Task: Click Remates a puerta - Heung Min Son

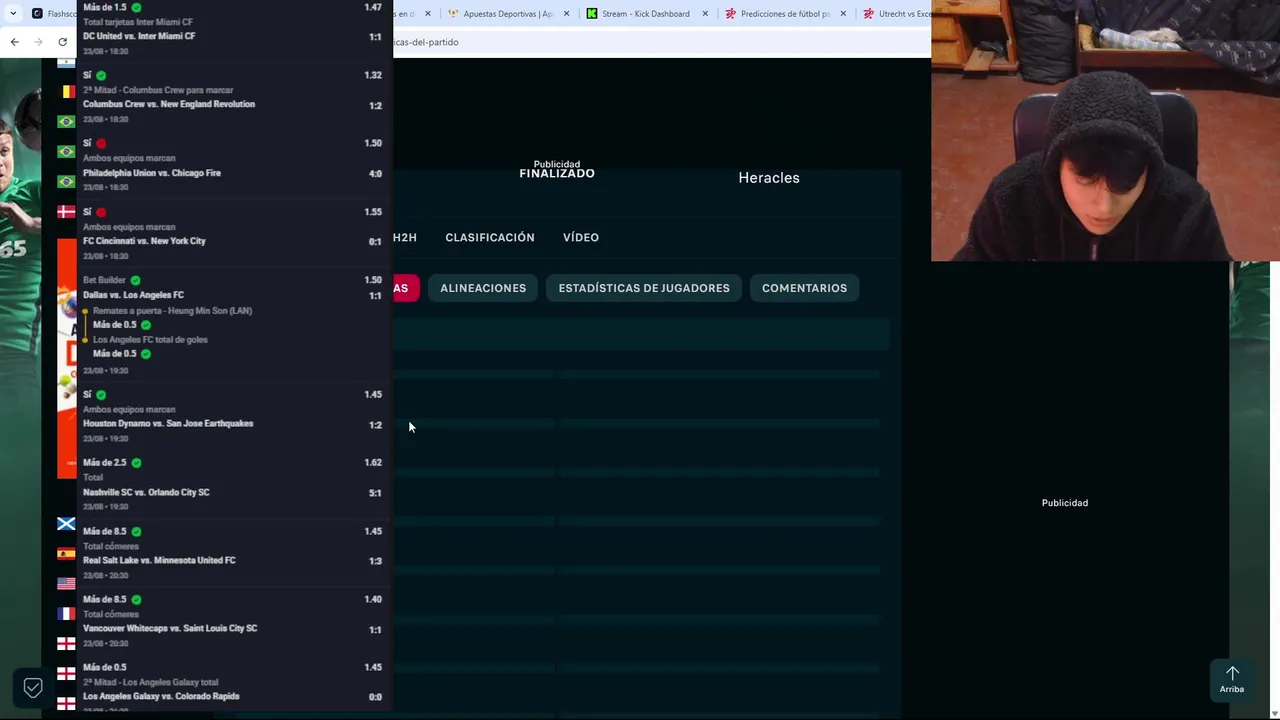Action: pyautogui.click(x=172, y=311)
